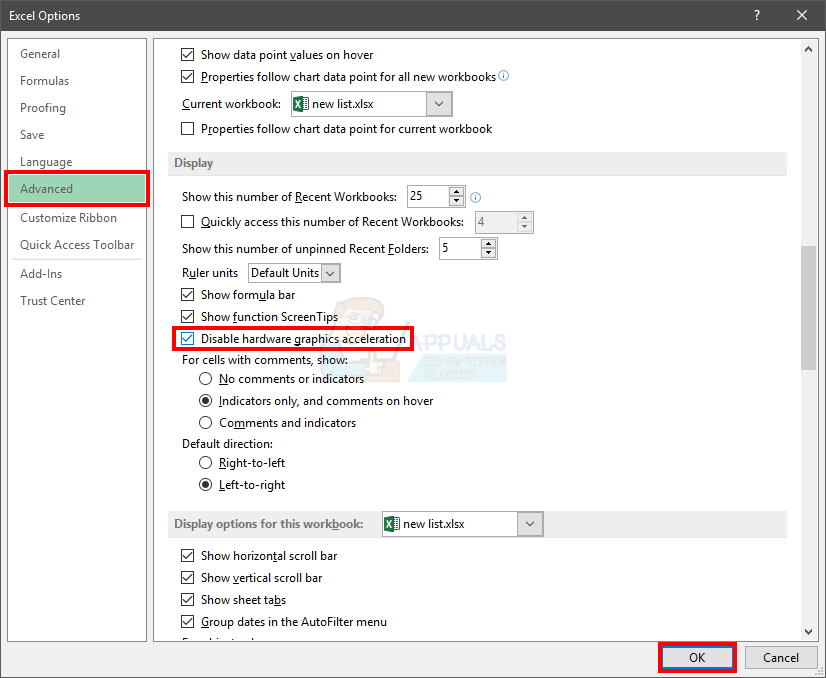Screen dimensions: 826x678
Task: Uncheck Show function ScreenTips
Action: click(188, 317)
